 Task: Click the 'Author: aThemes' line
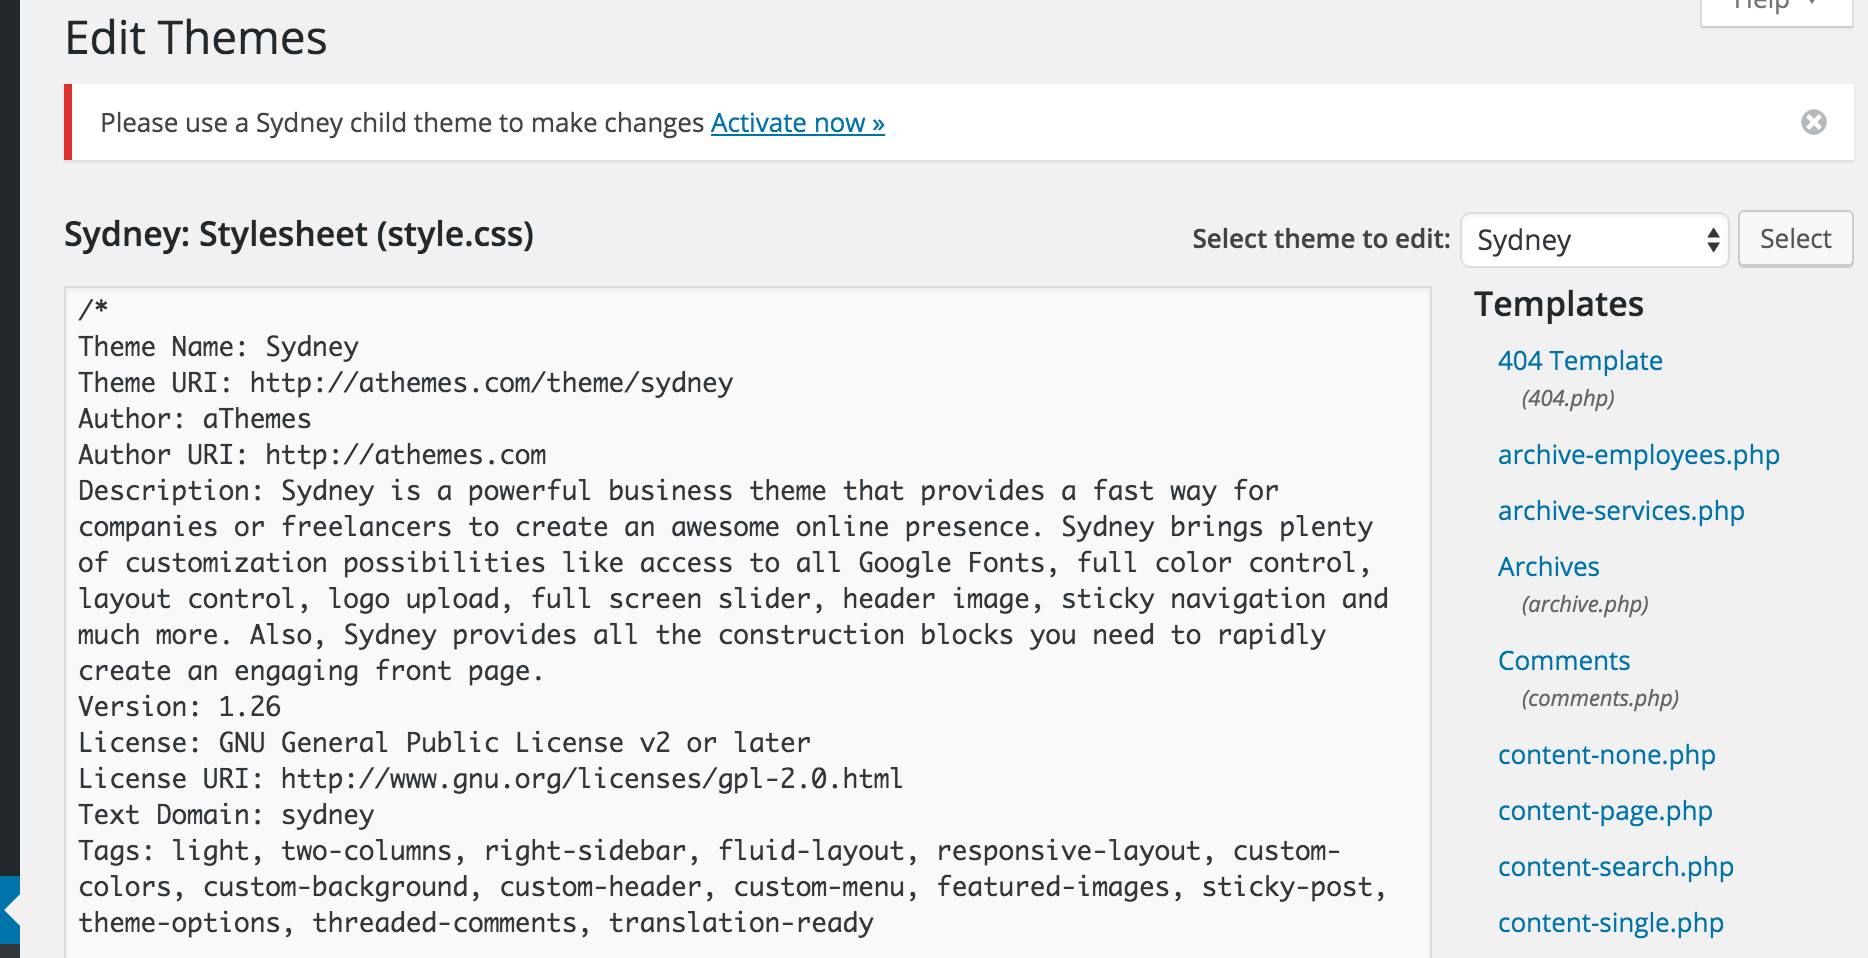(194, 419)
